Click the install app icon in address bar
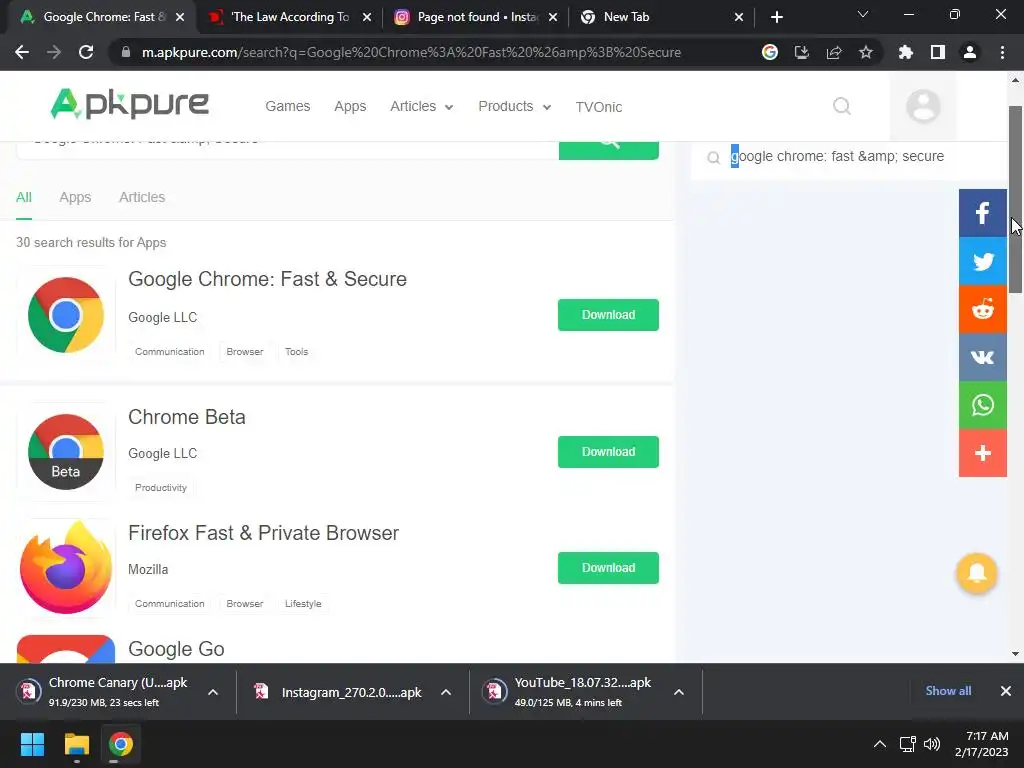Image resolution: width=1024 pixels, height=768 pixels. [801, 52]
